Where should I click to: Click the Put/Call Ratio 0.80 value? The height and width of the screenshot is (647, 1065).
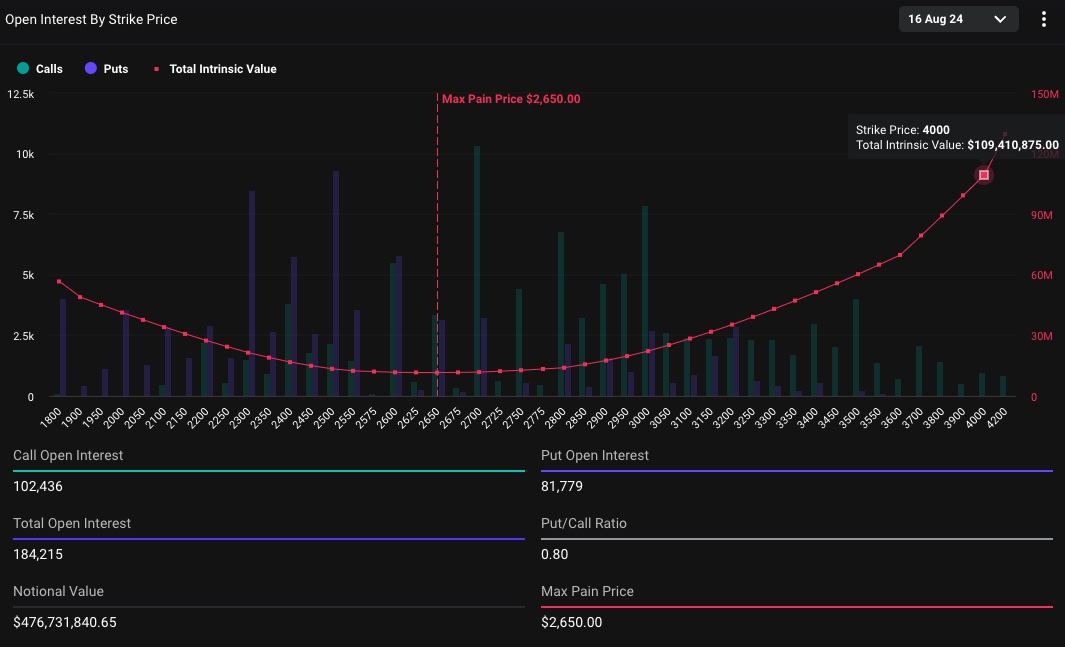point(554,554)
